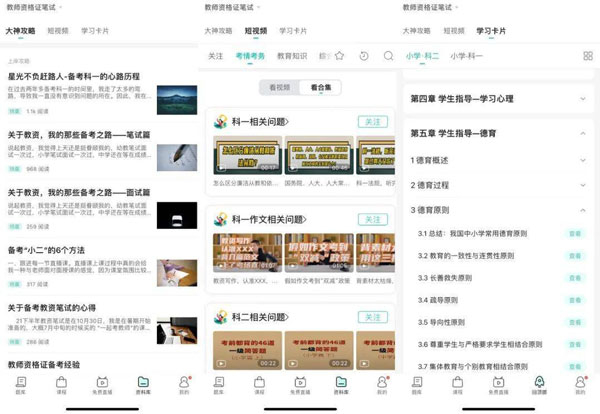Open the 科一作文相关问题 collection title
The height and width of the screenshot is (414, 600).
click(269, 219)
